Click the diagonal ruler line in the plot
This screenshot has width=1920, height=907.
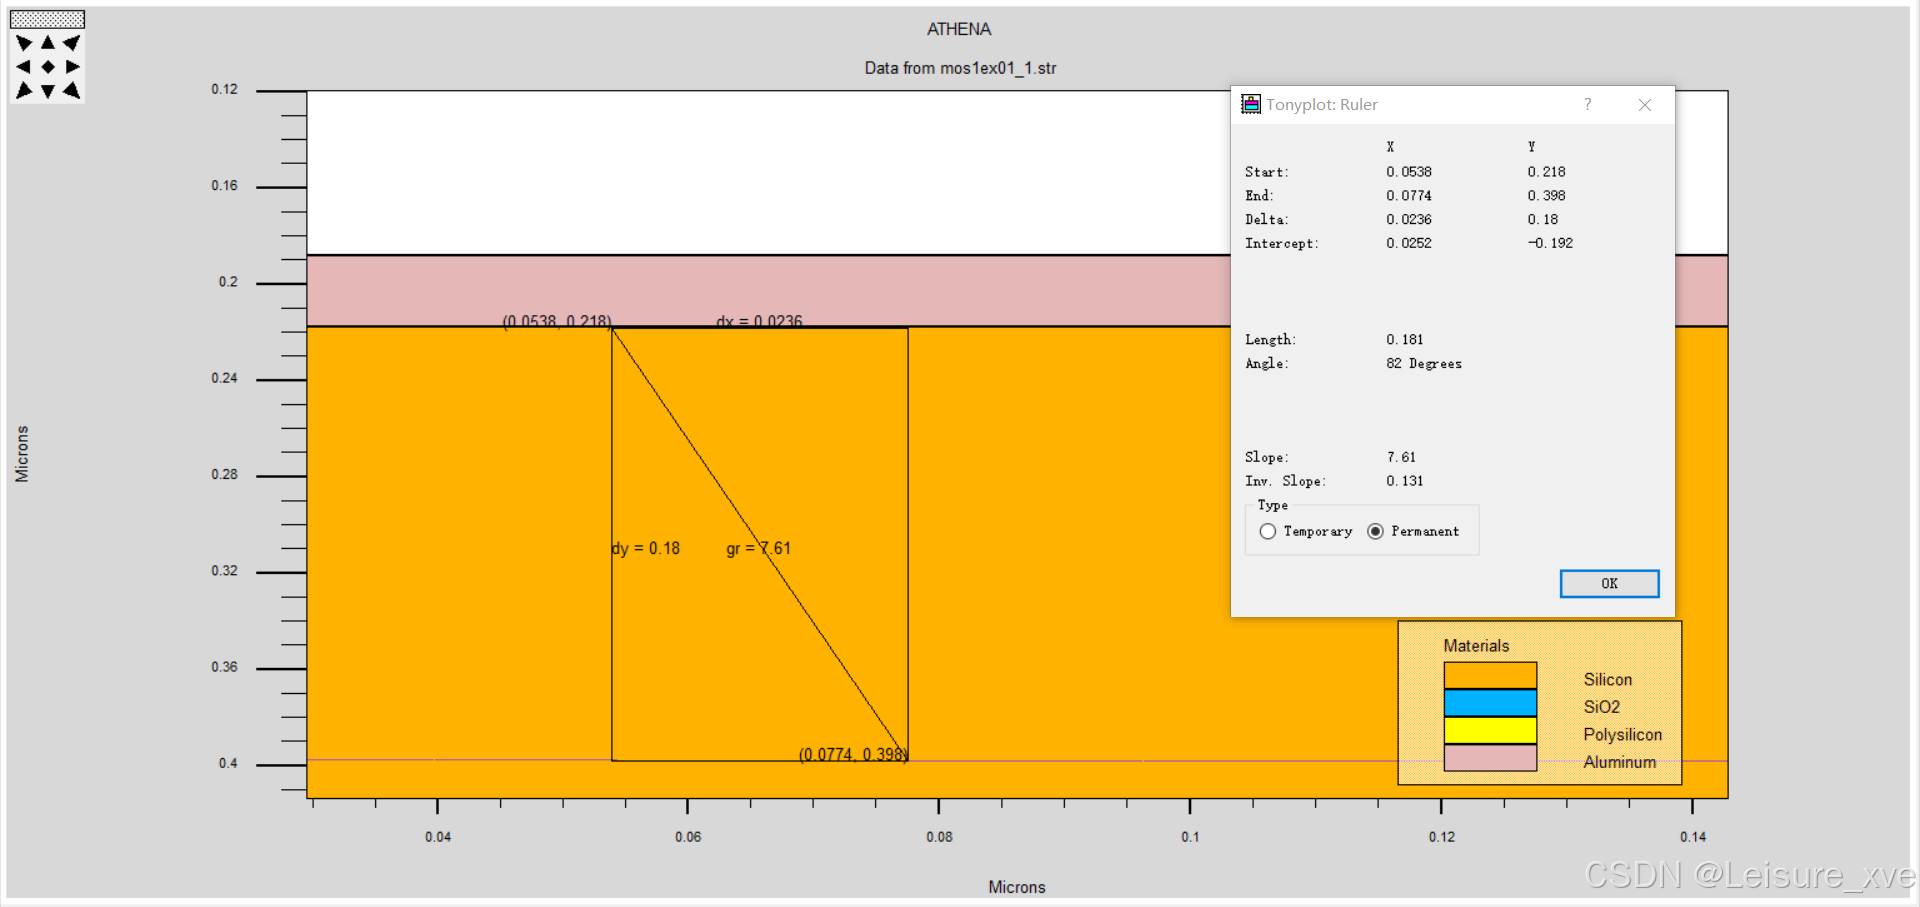[x=760, y=545]
